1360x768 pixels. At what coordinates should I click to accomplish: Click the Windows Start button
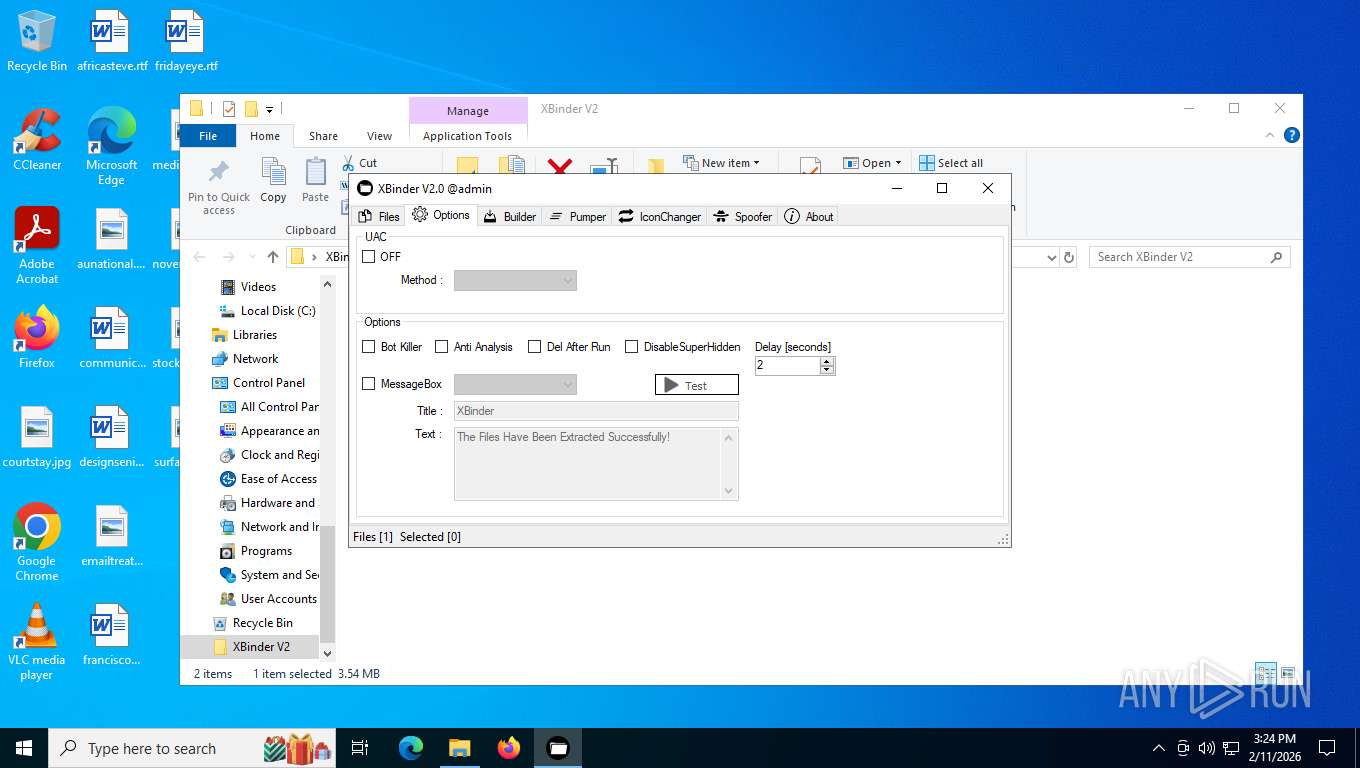24,748
